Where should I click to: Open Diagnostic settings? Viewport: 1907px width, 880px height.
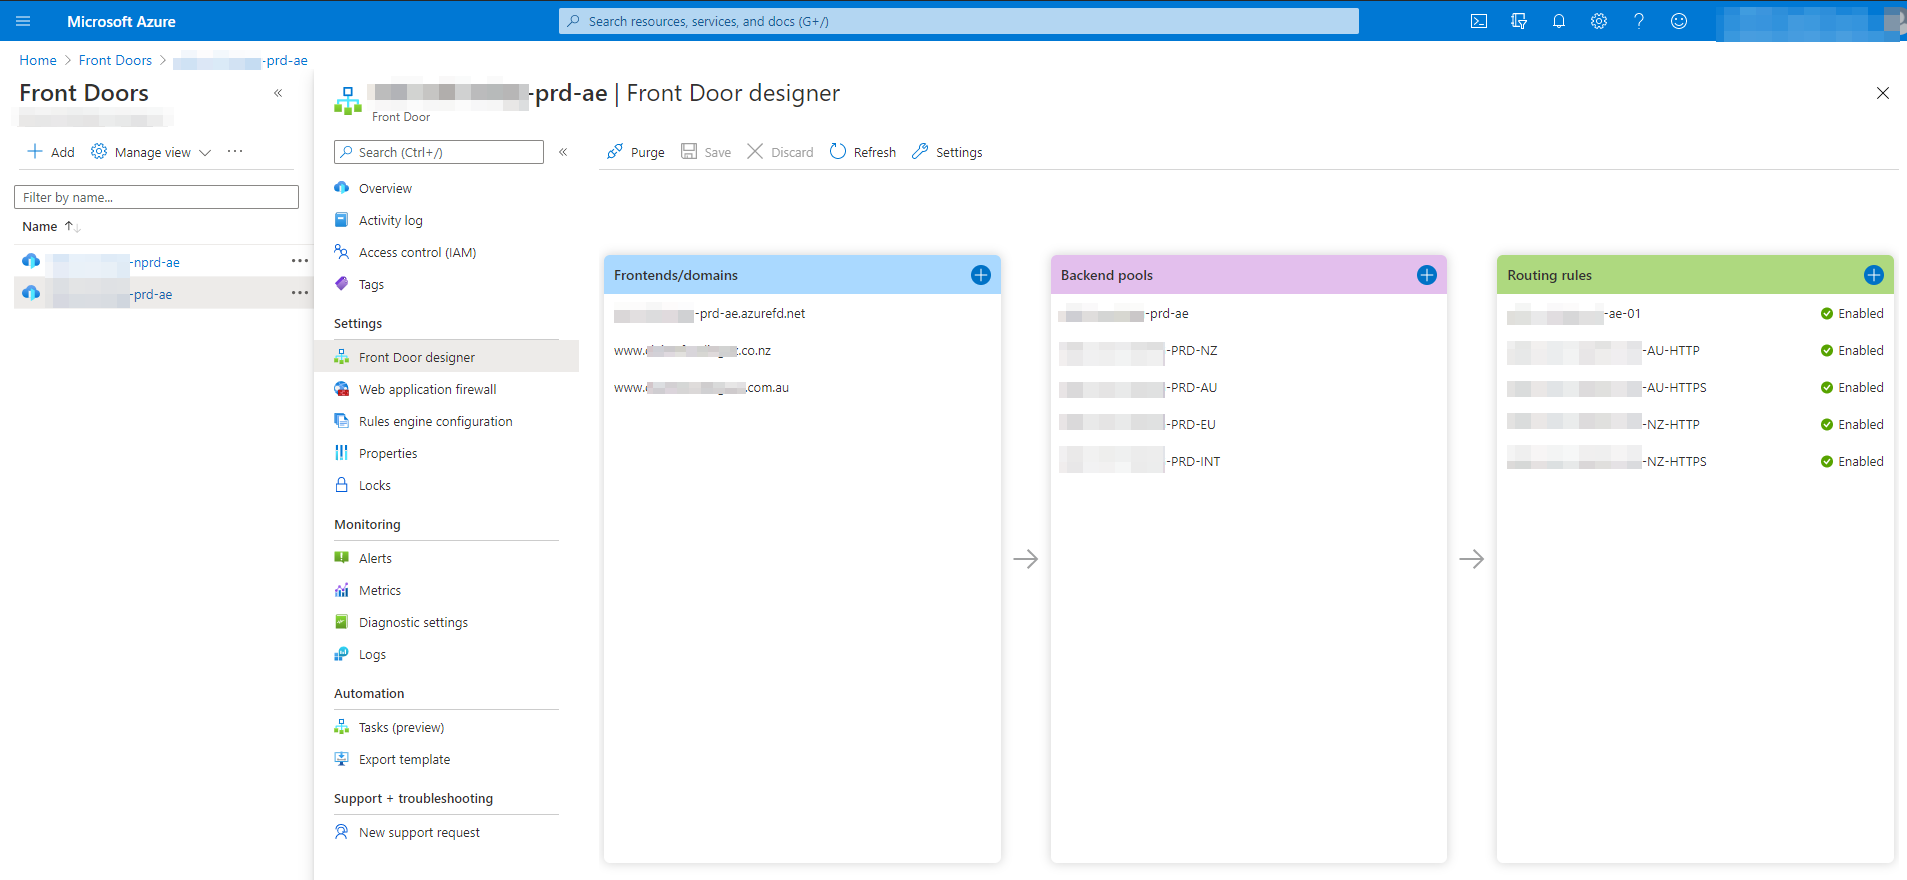click(413, 622)
